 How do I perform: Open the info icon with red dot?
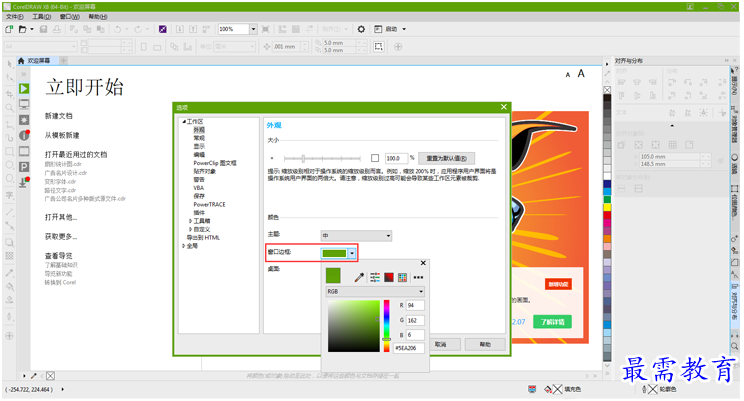tap(24, 135)
